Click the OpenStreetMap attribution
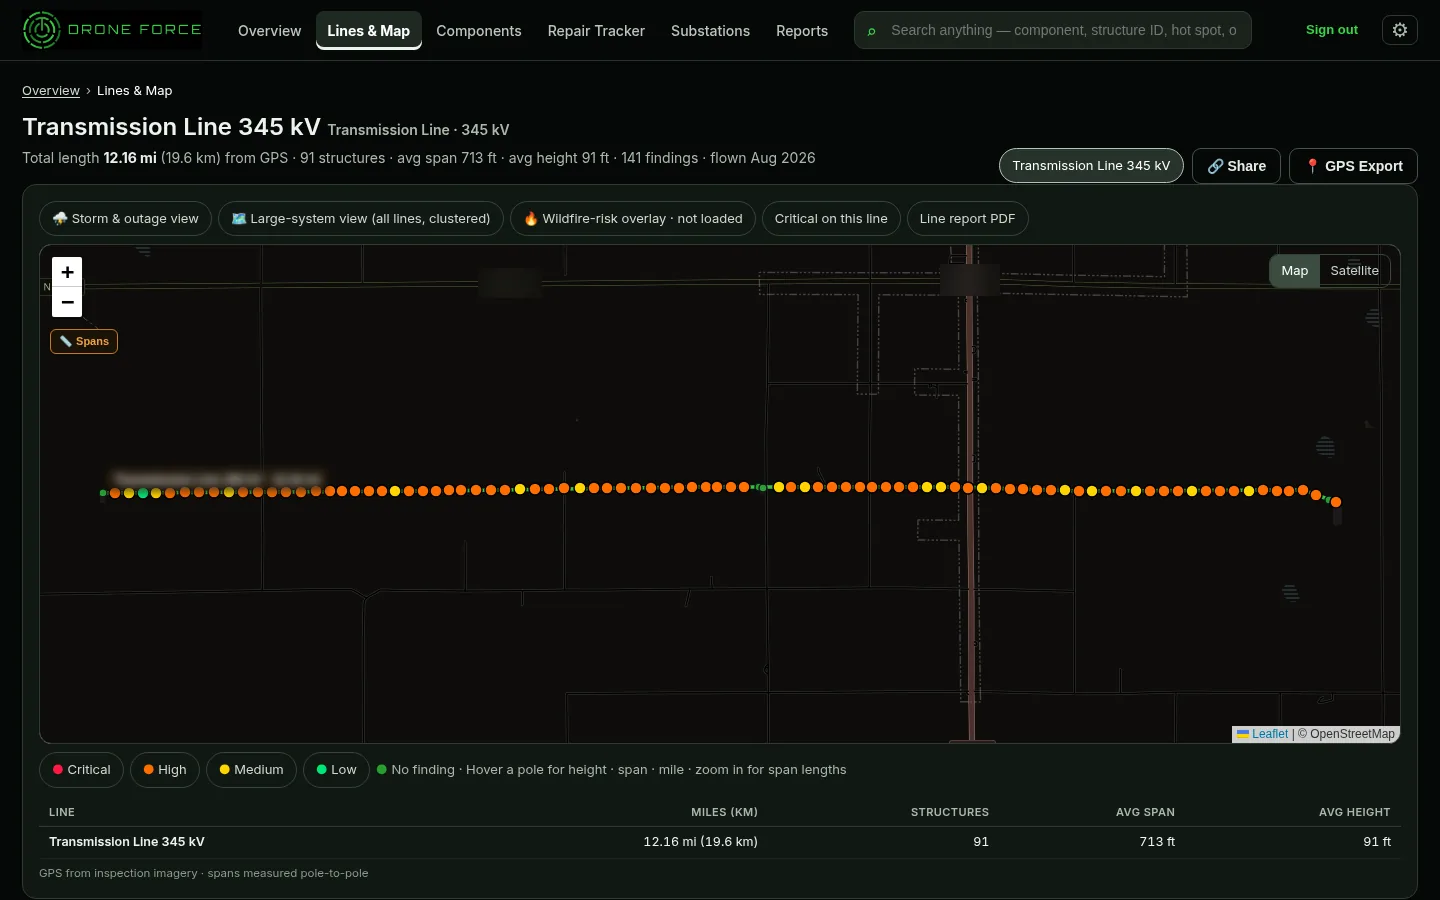The height and width of the screenshot is (900, 1440). click(x=1352, y=734)
